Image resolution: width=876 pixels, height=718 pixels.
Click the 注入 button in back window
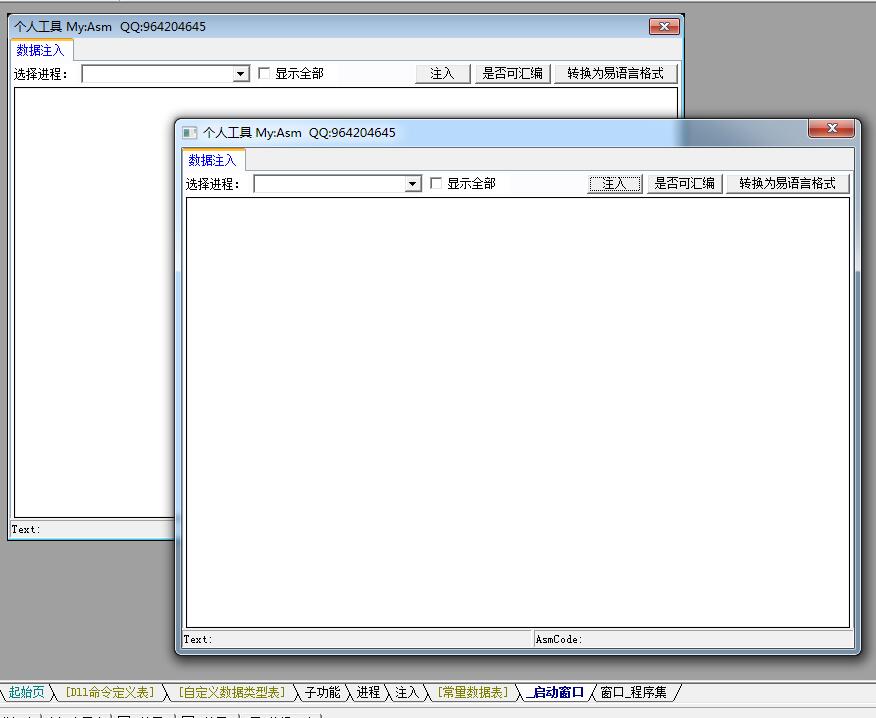point(442,74)
